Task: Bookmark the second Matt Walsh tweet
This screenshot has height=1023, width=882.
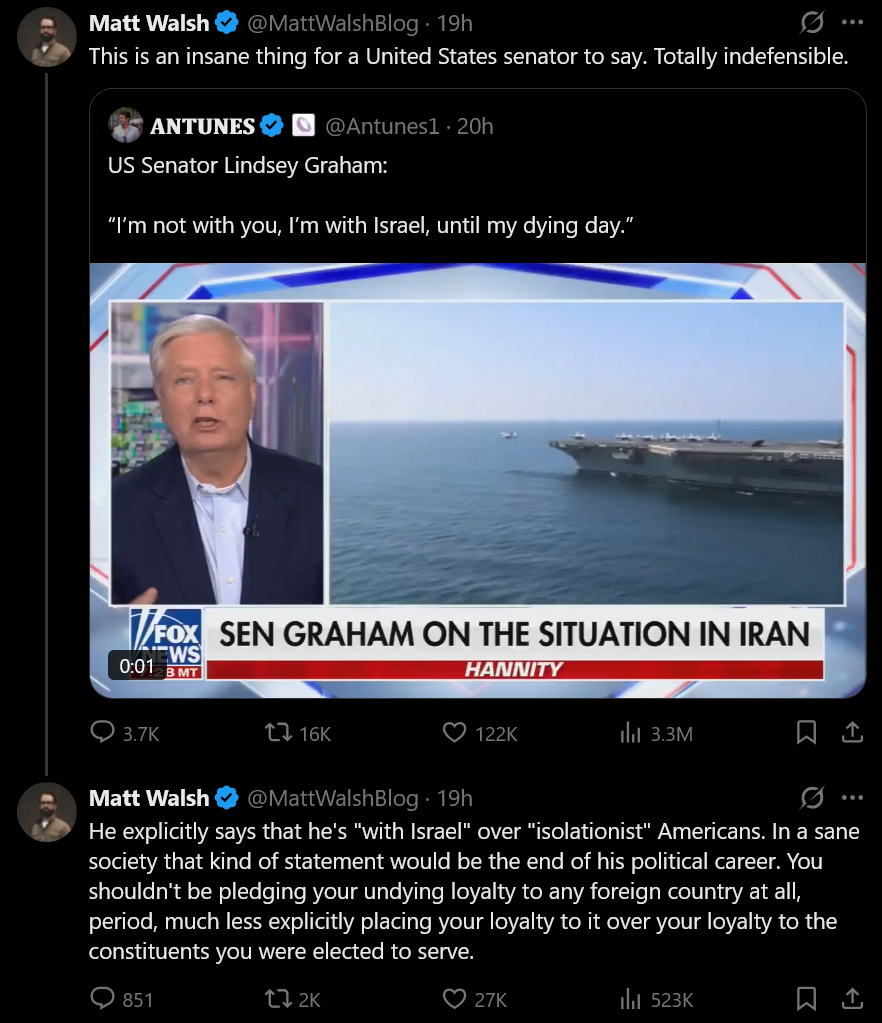Action: (806, 998)
